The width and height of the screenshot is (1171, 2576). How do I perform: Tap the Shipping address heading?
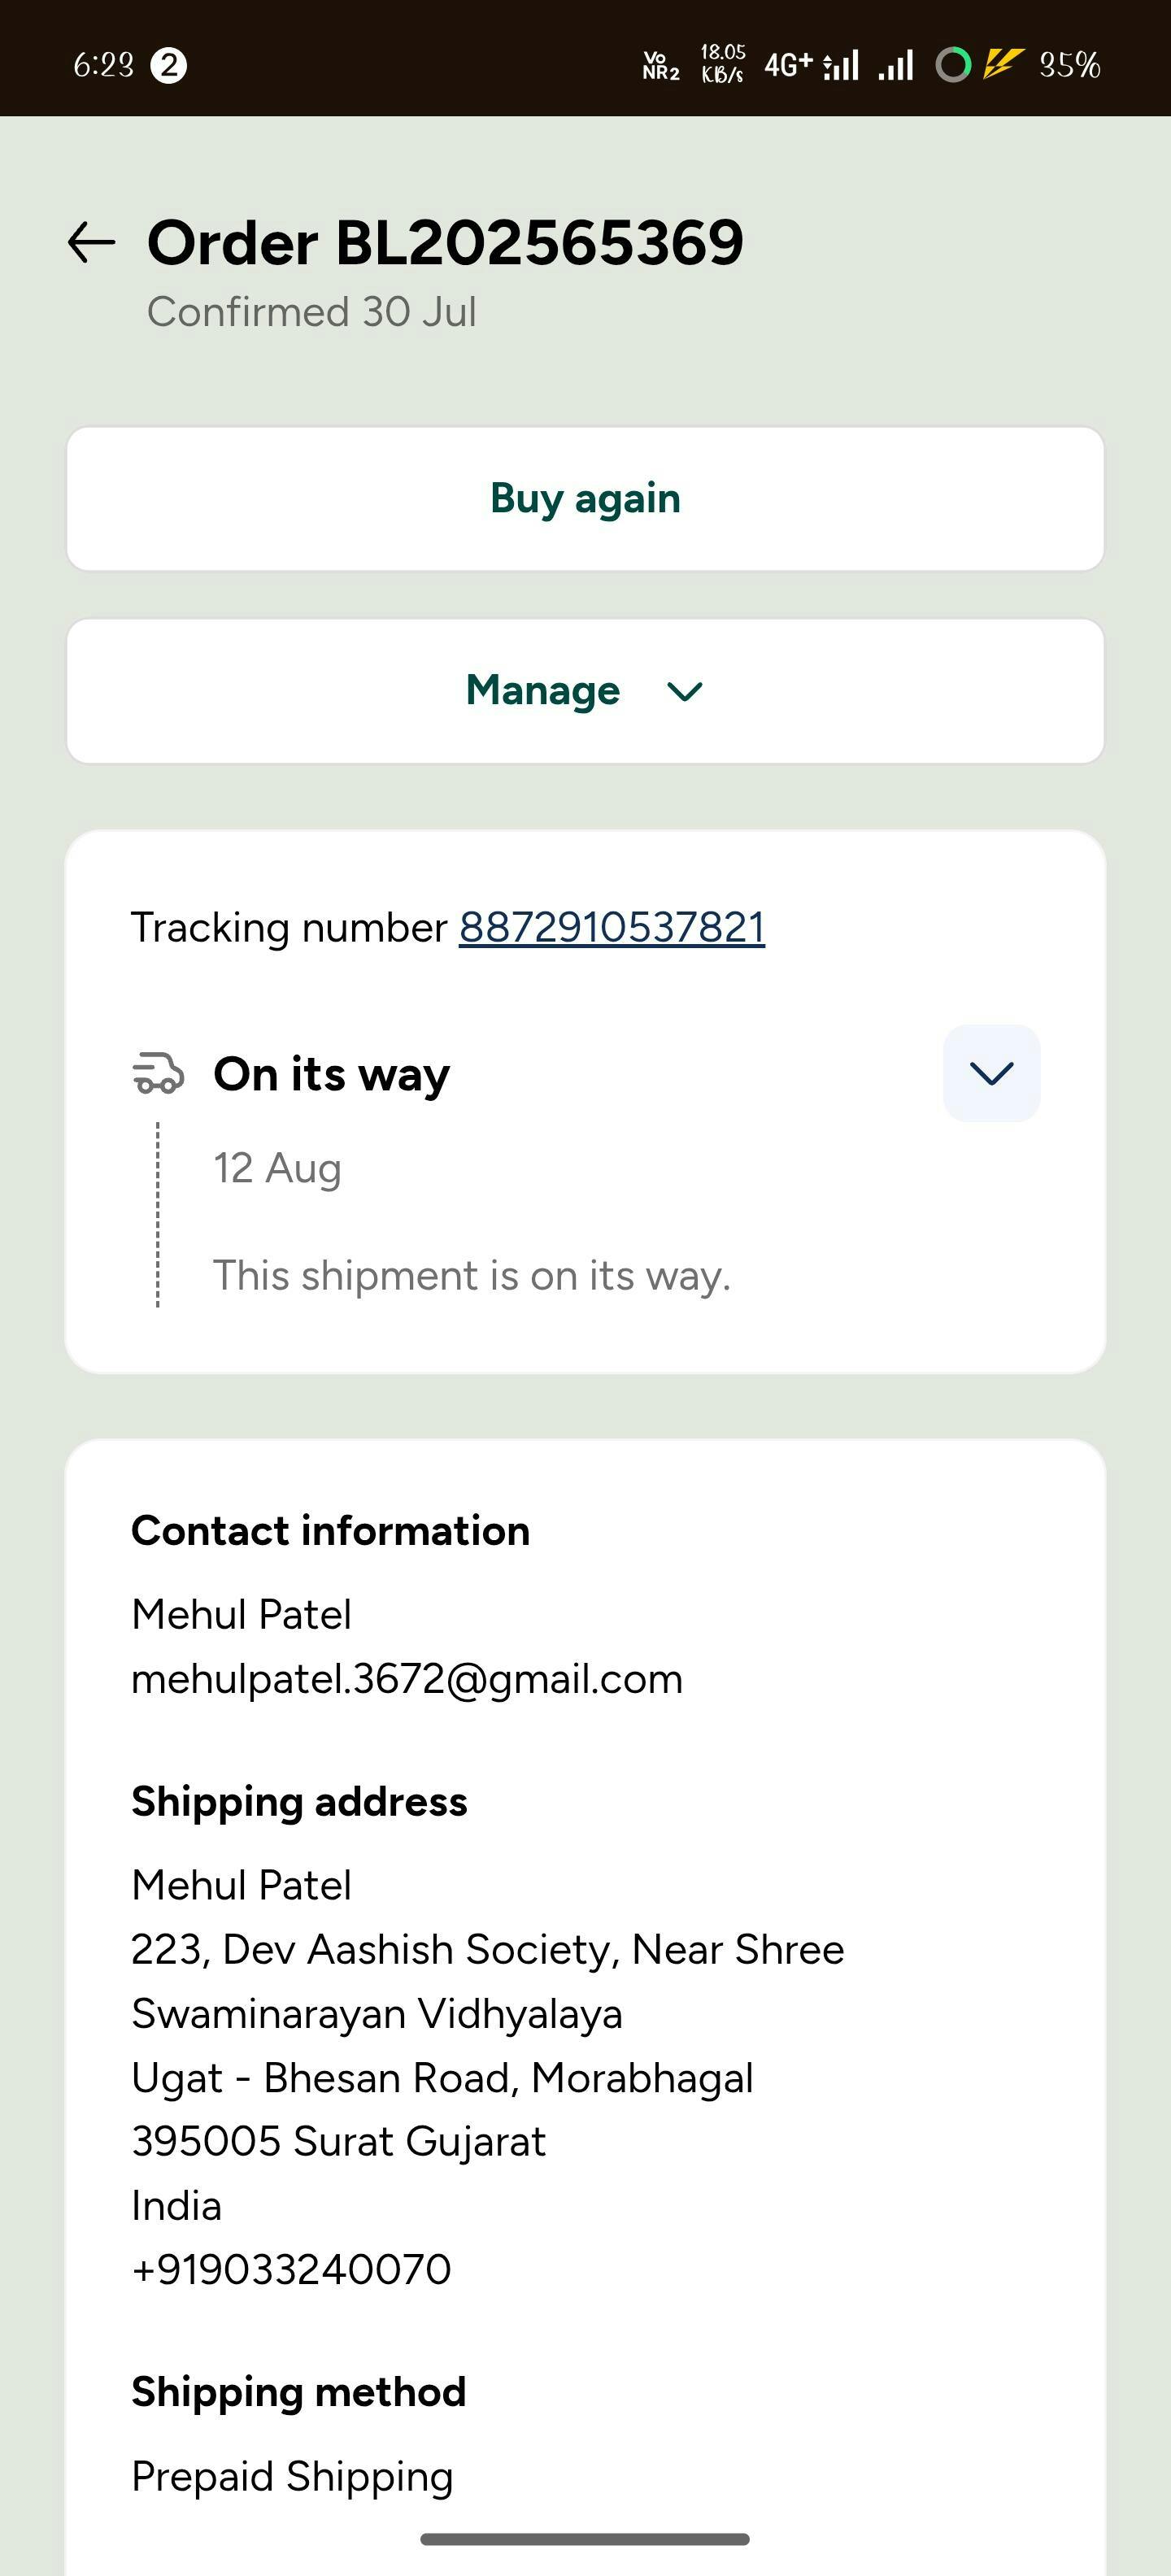pos(299,1802)
